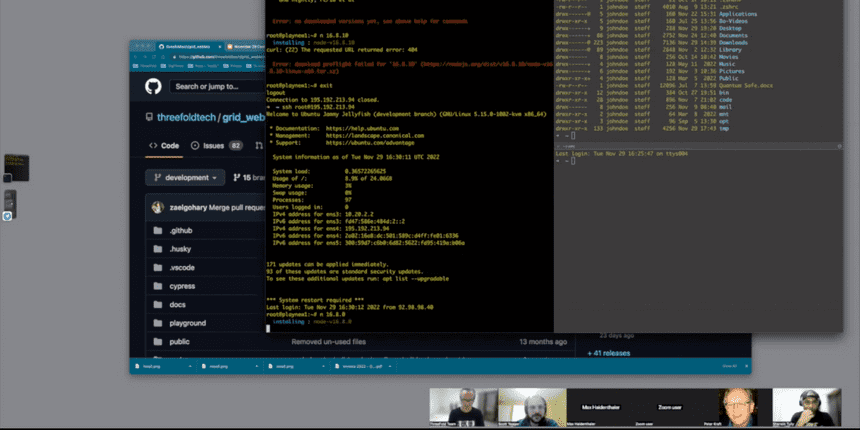
Task: Select the ThreeFold Team video tile
Action: [x=463, y=408]
